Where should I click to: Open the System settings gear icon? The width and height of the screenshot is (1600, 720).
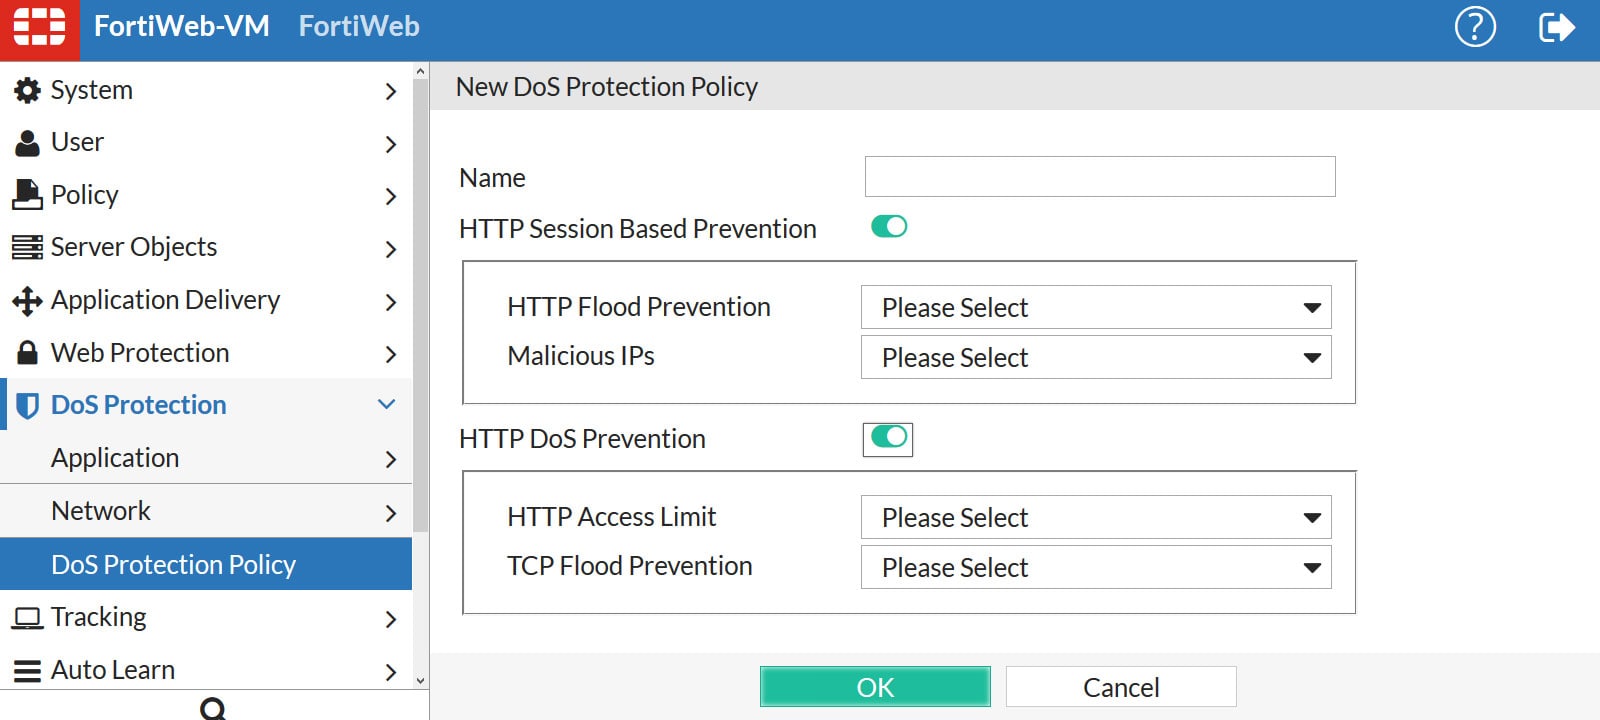pos(27,89)
